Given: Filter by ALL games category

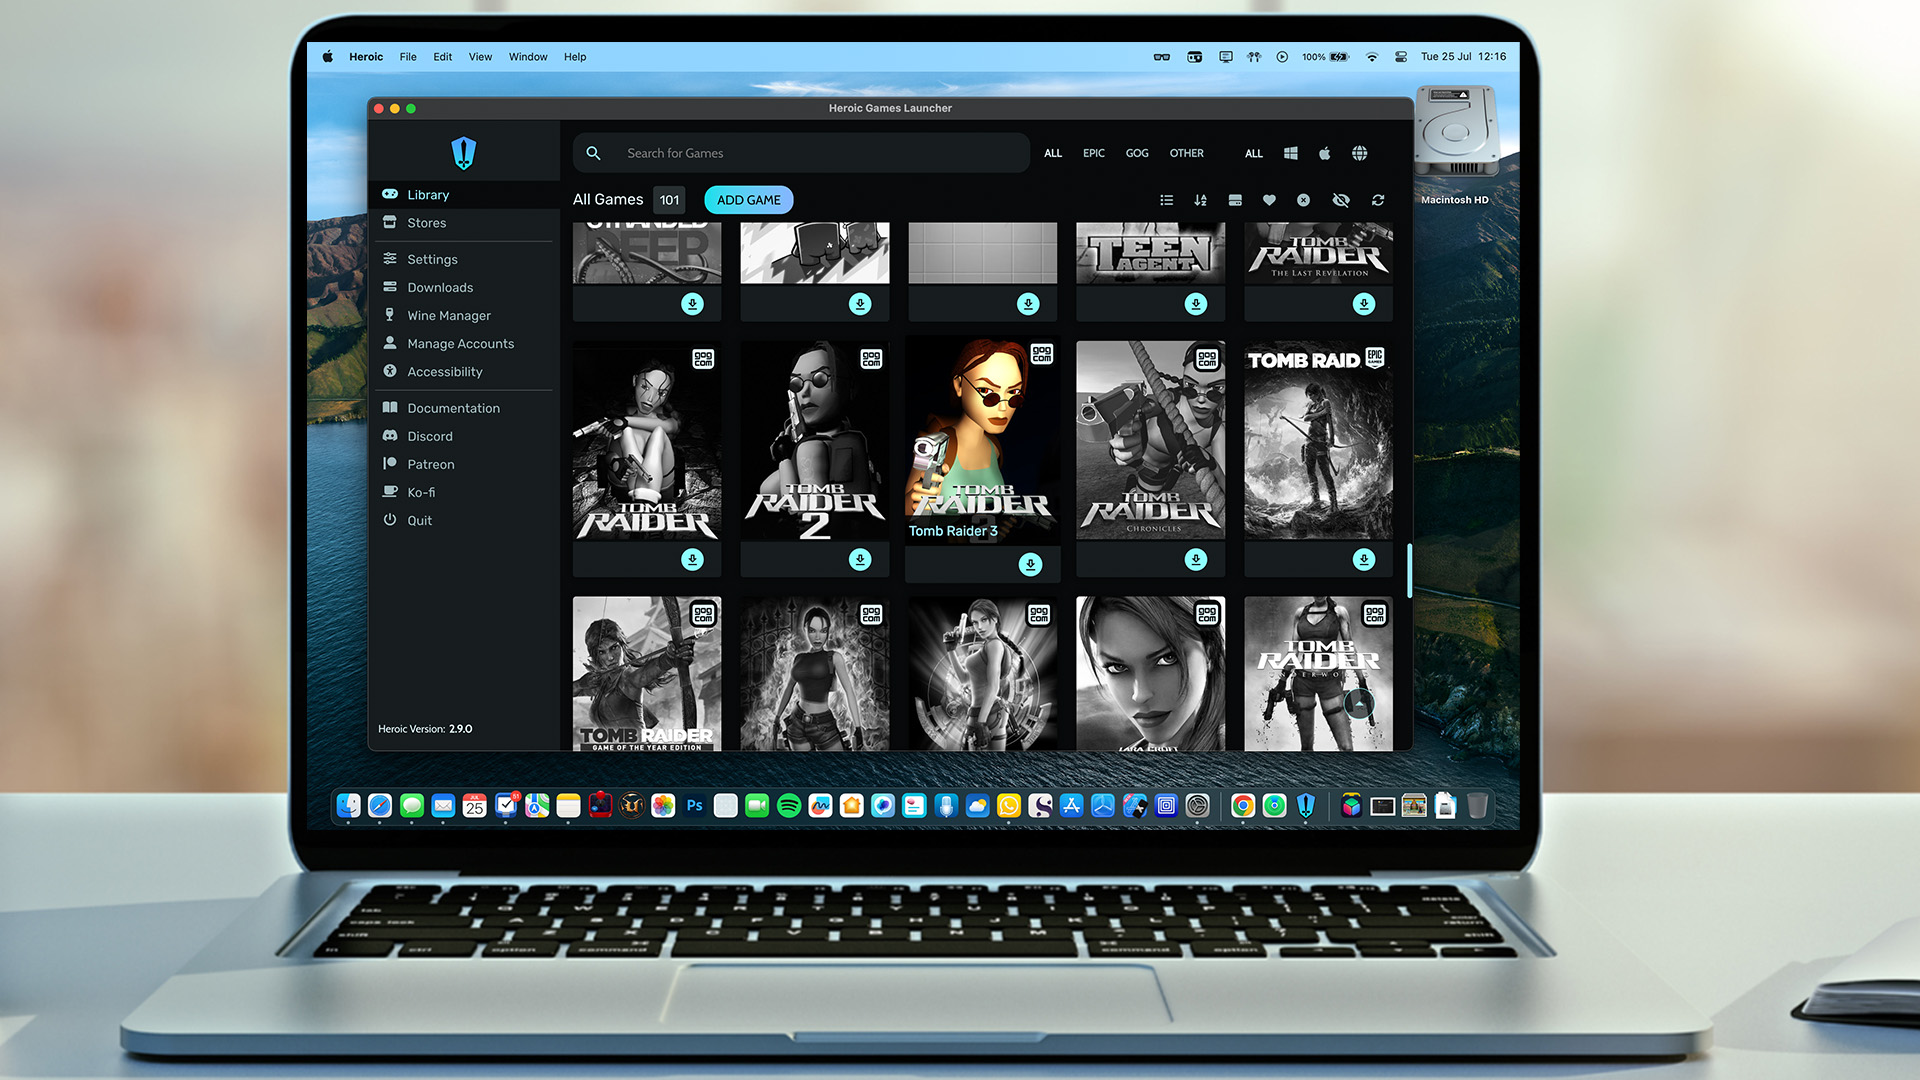Looking at the screenshot, I should pos(1052,153).
